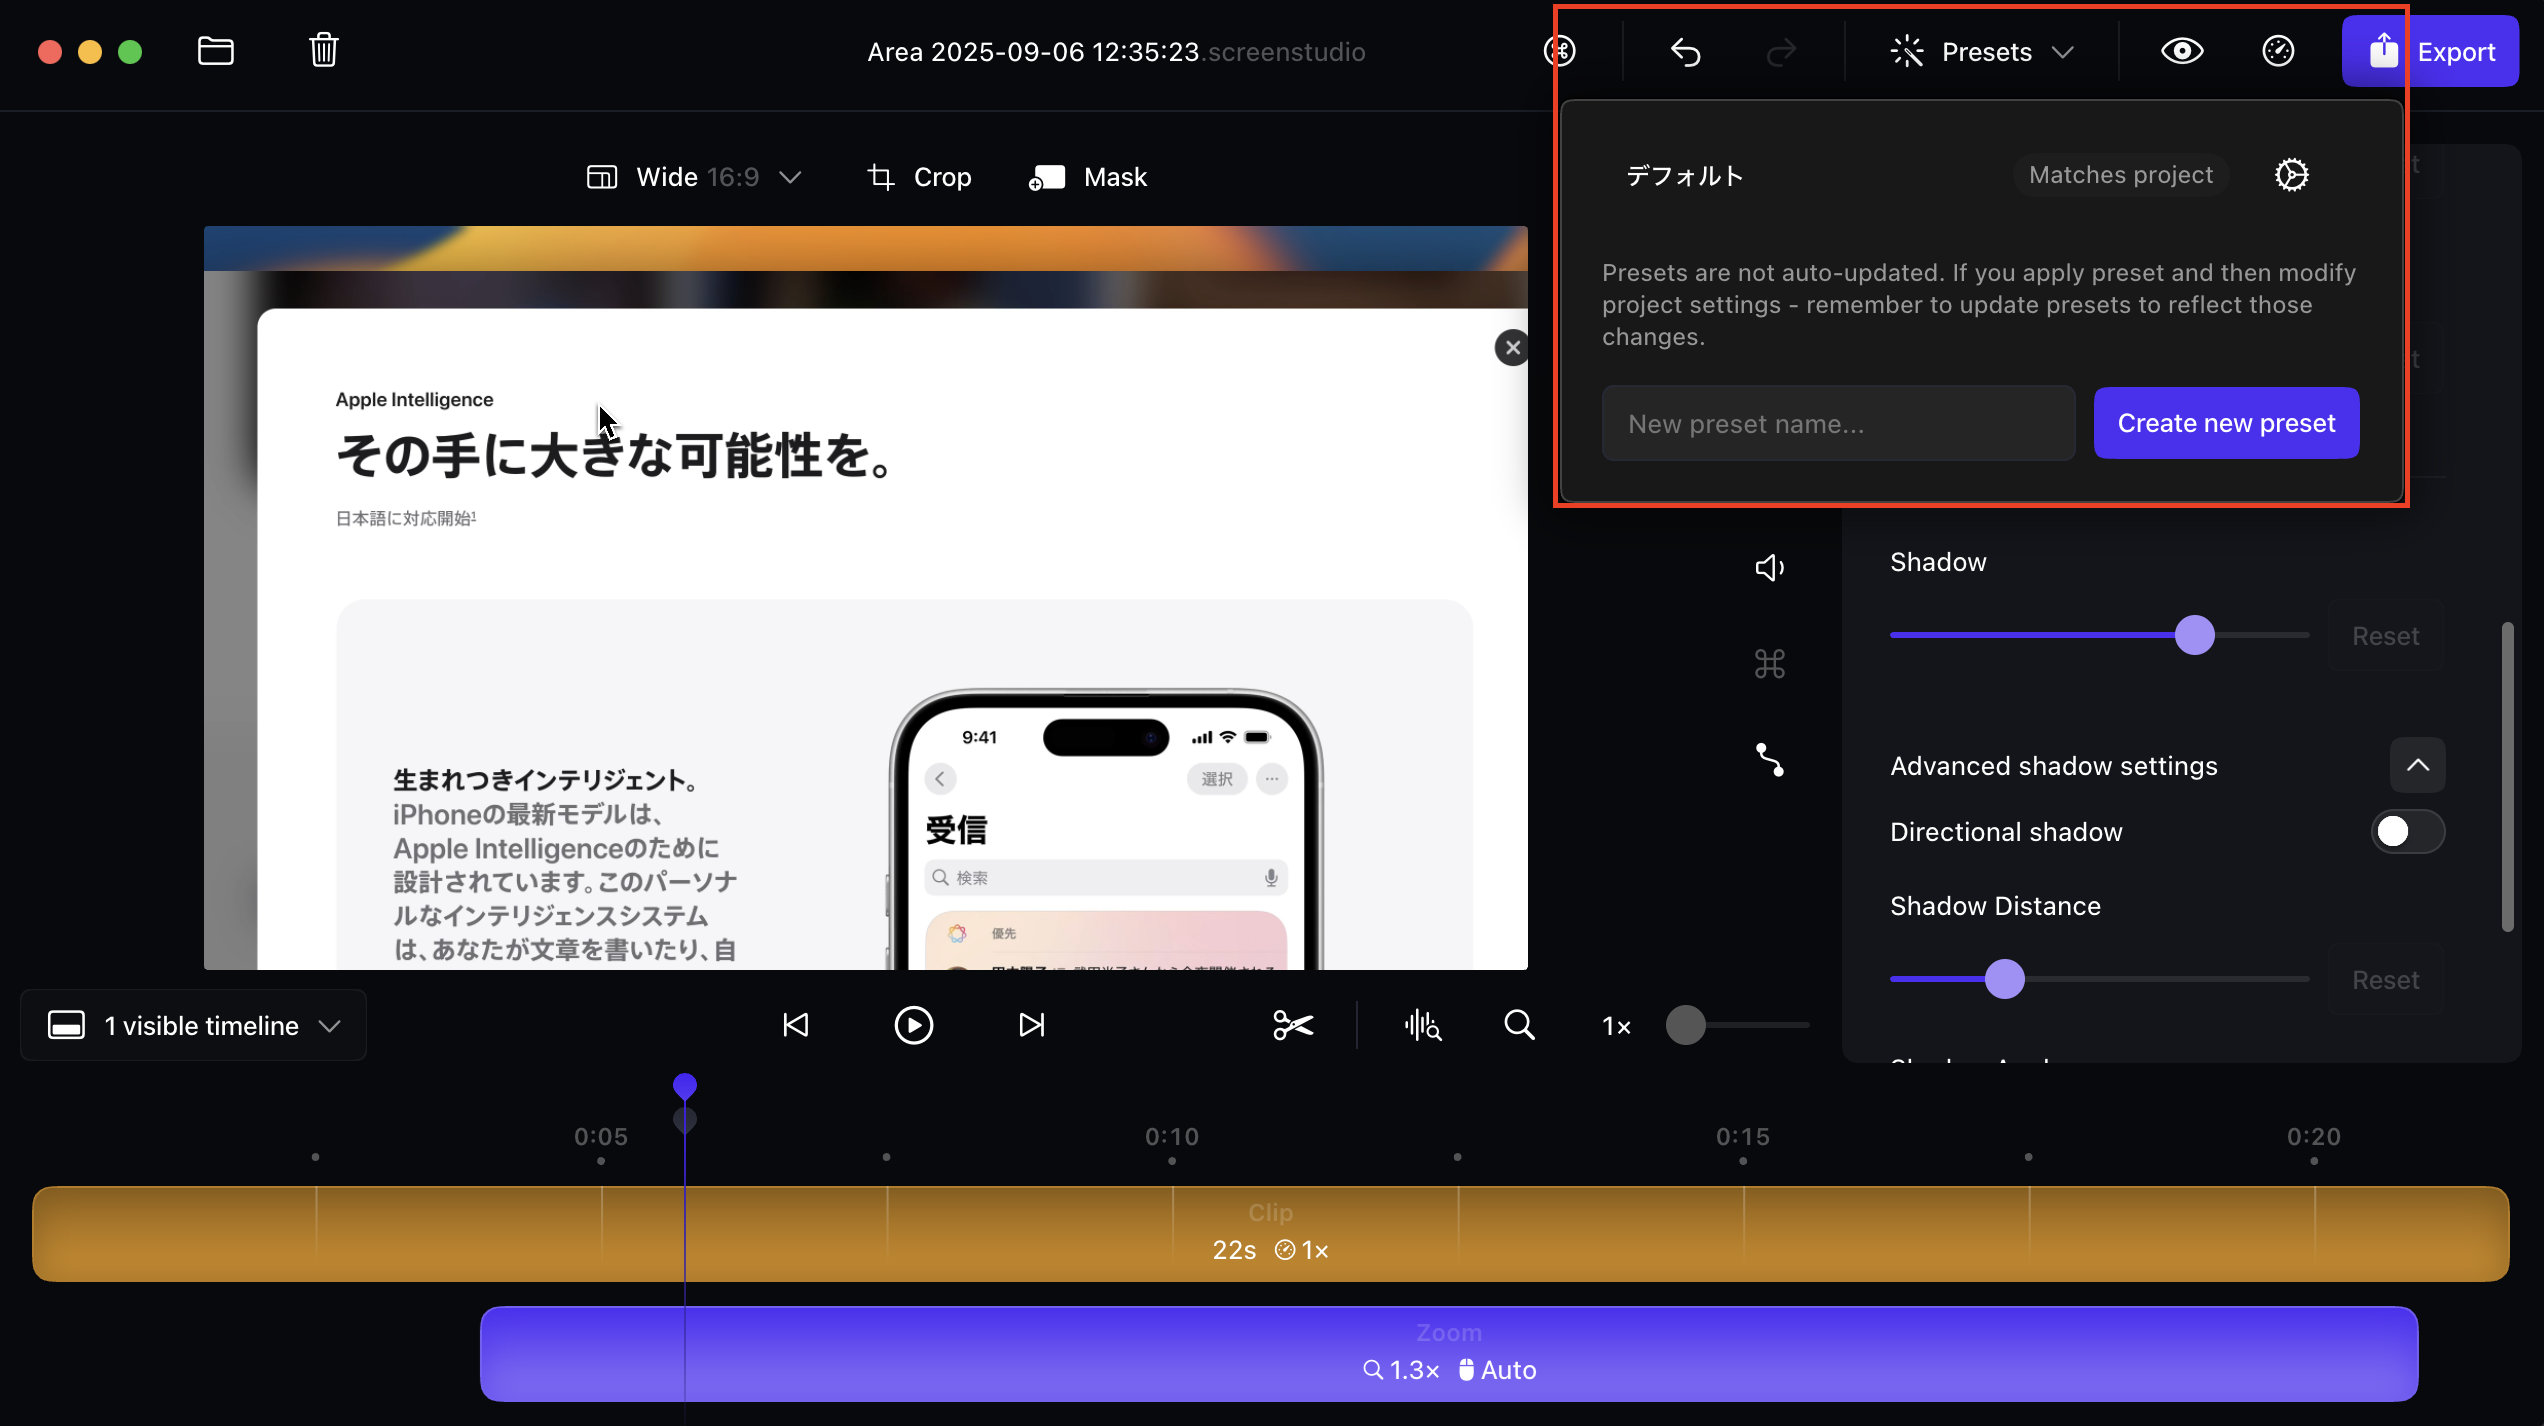Export the recording
This screenshot has height=1426, width=2544.
pos(2430,51)
